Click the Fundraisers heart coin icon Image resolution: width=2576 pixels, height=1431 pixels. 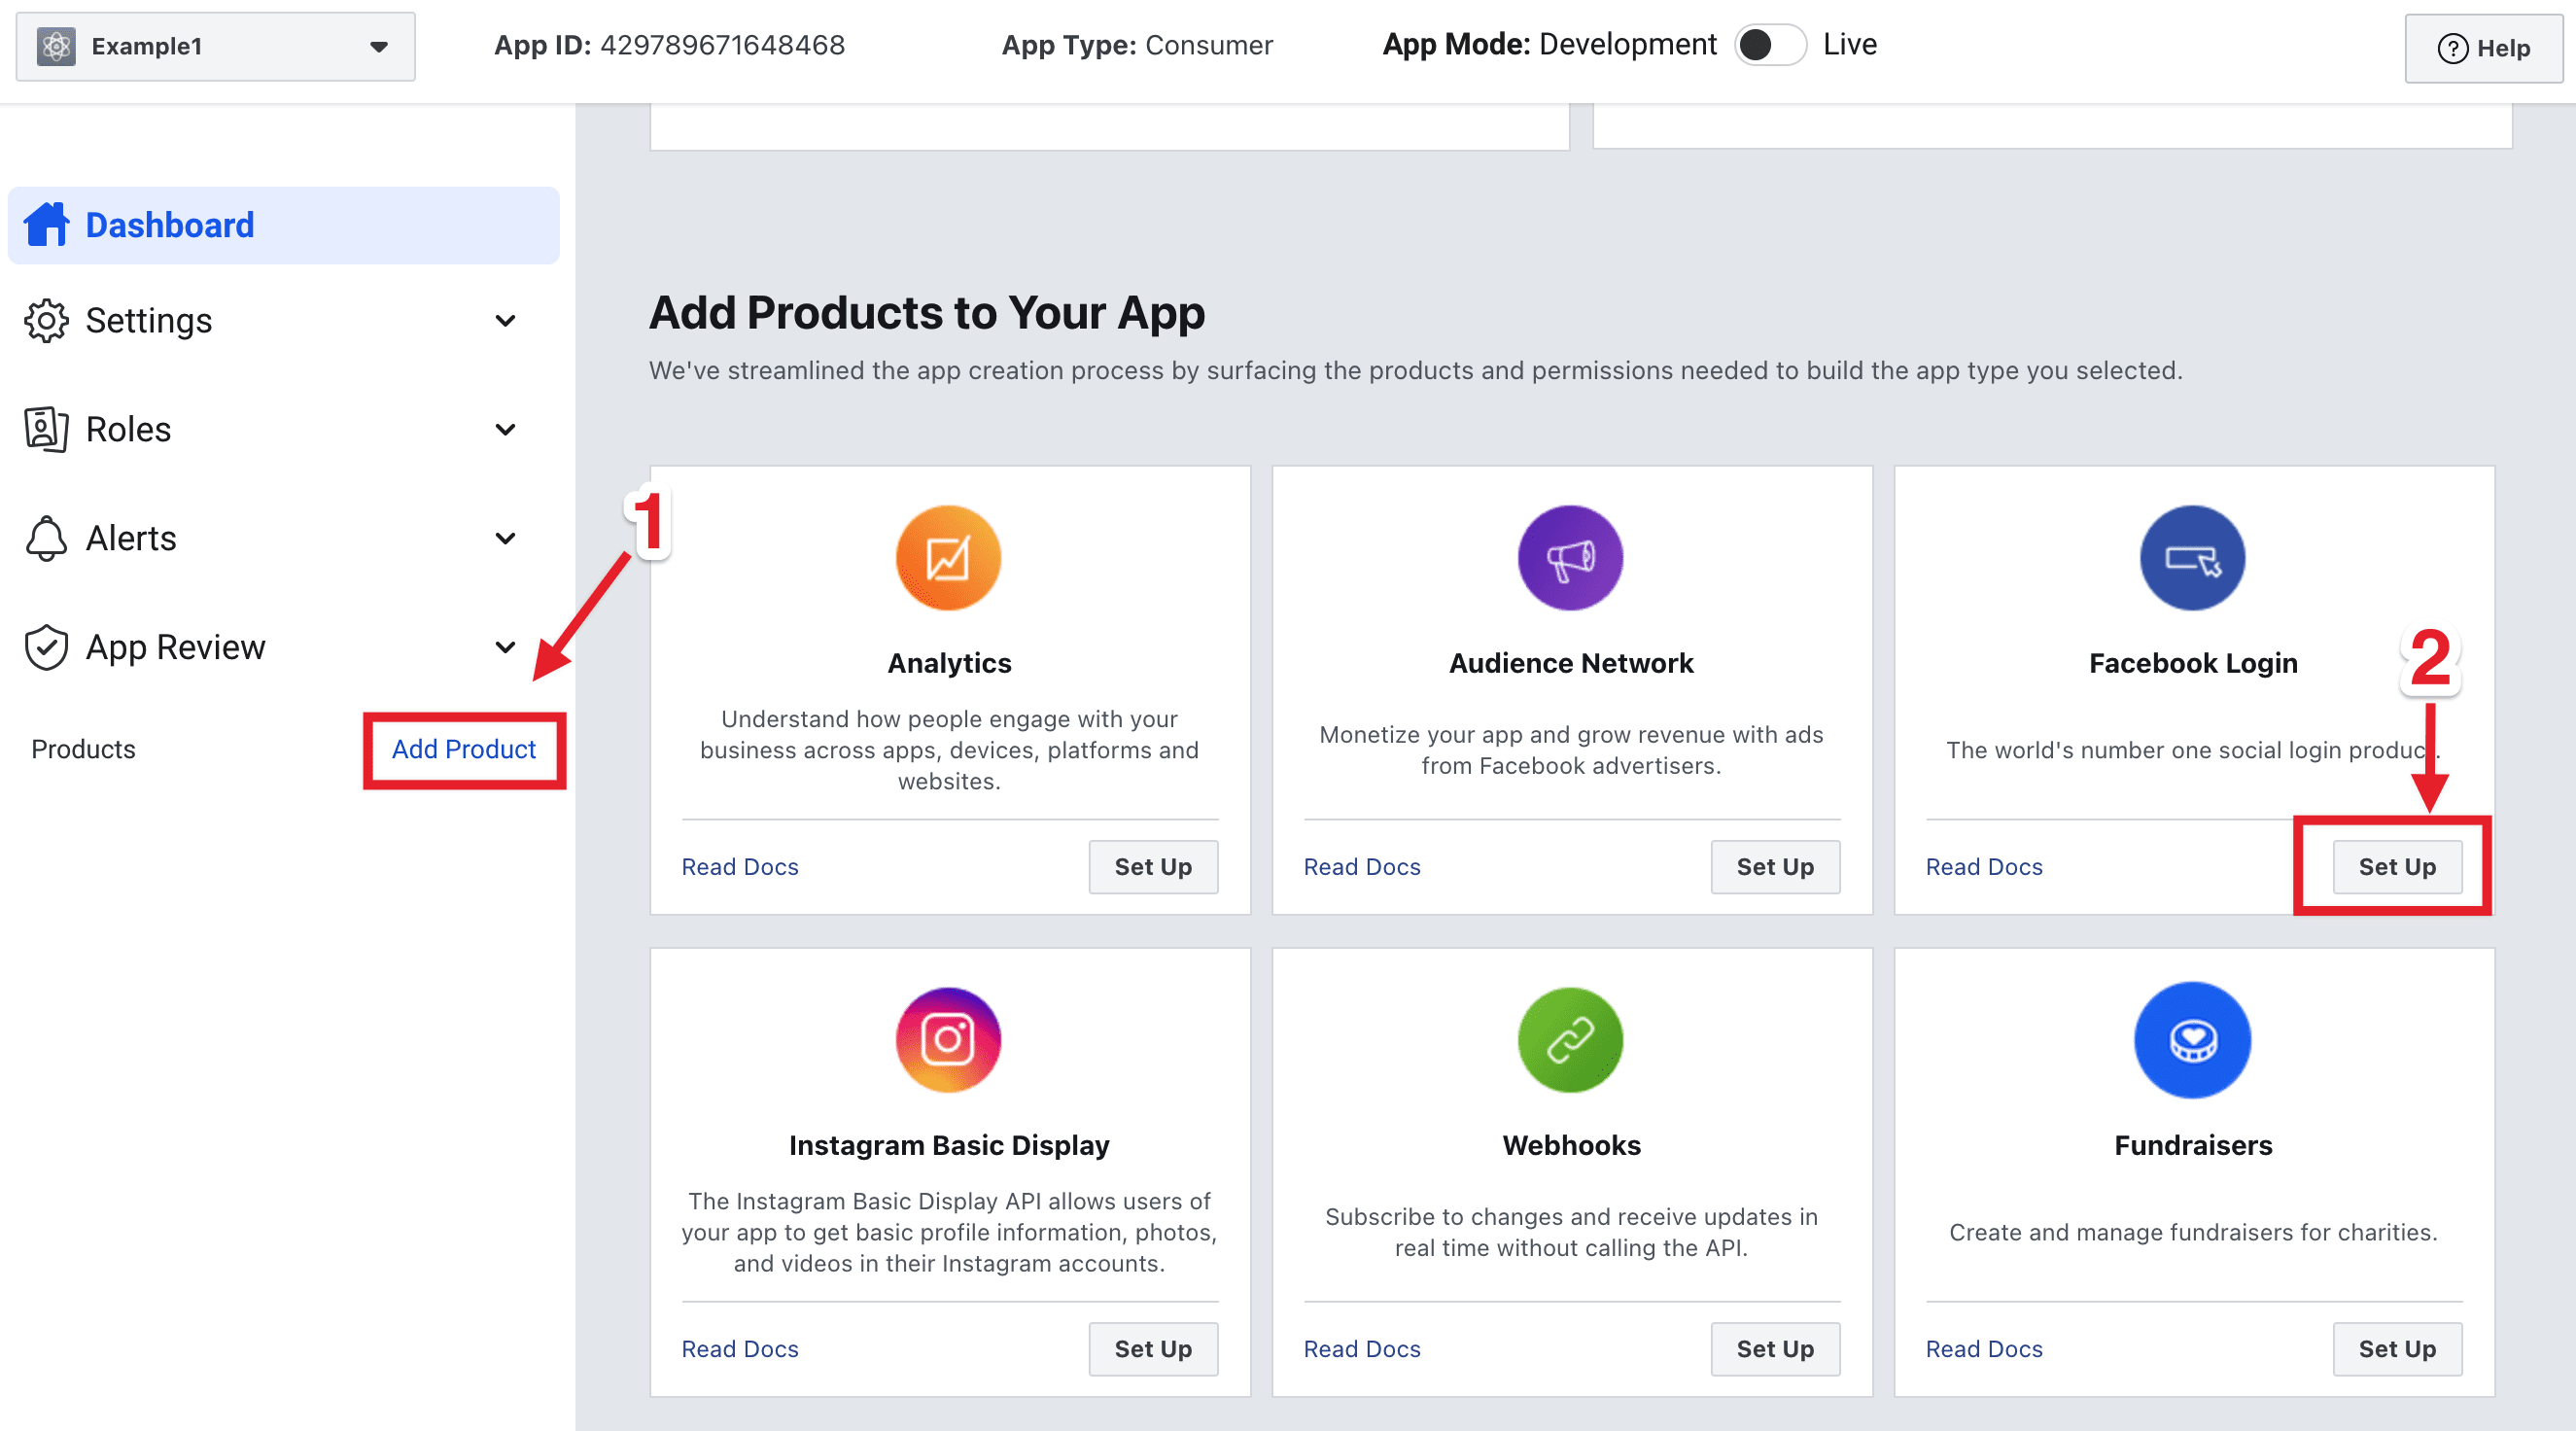[x=2193, y=1040]
